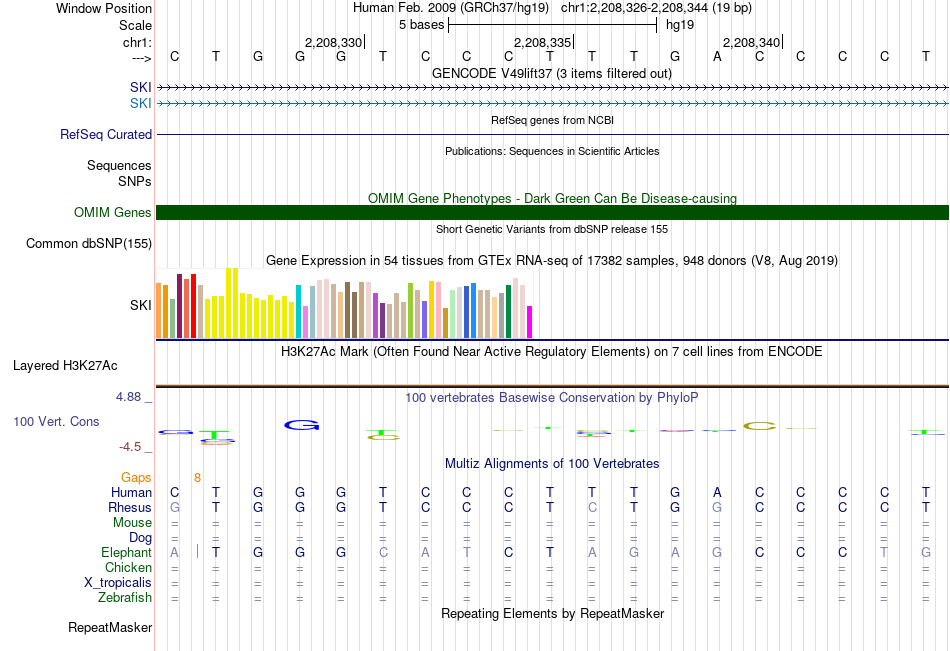Click the Layered H3K27Ac track label

pyautogui.click(x=65, y=366)
